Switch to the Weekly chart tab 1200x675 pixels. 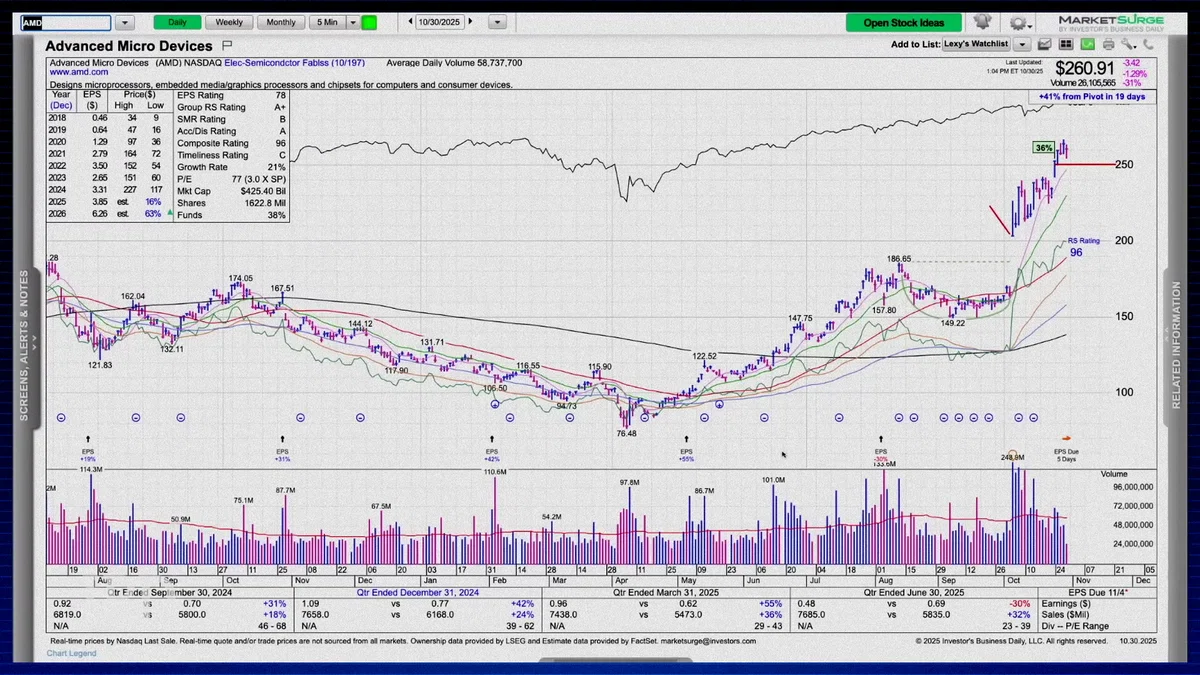pos(229,22)
